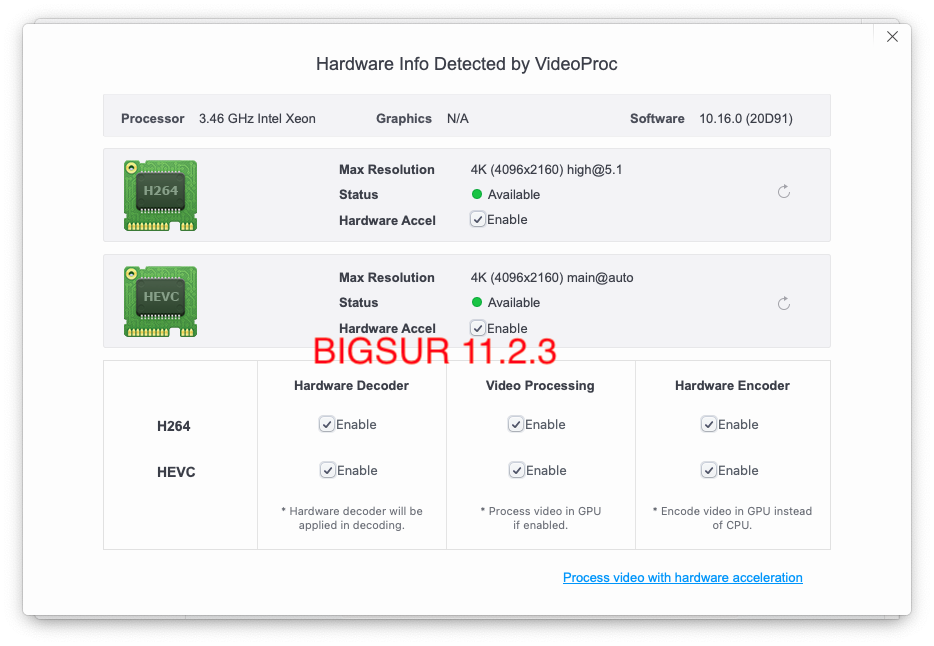Toggle HEVC Hardware Accel Enable checkbox
This screenshot has height=646, width=934.
coord(478,328)
